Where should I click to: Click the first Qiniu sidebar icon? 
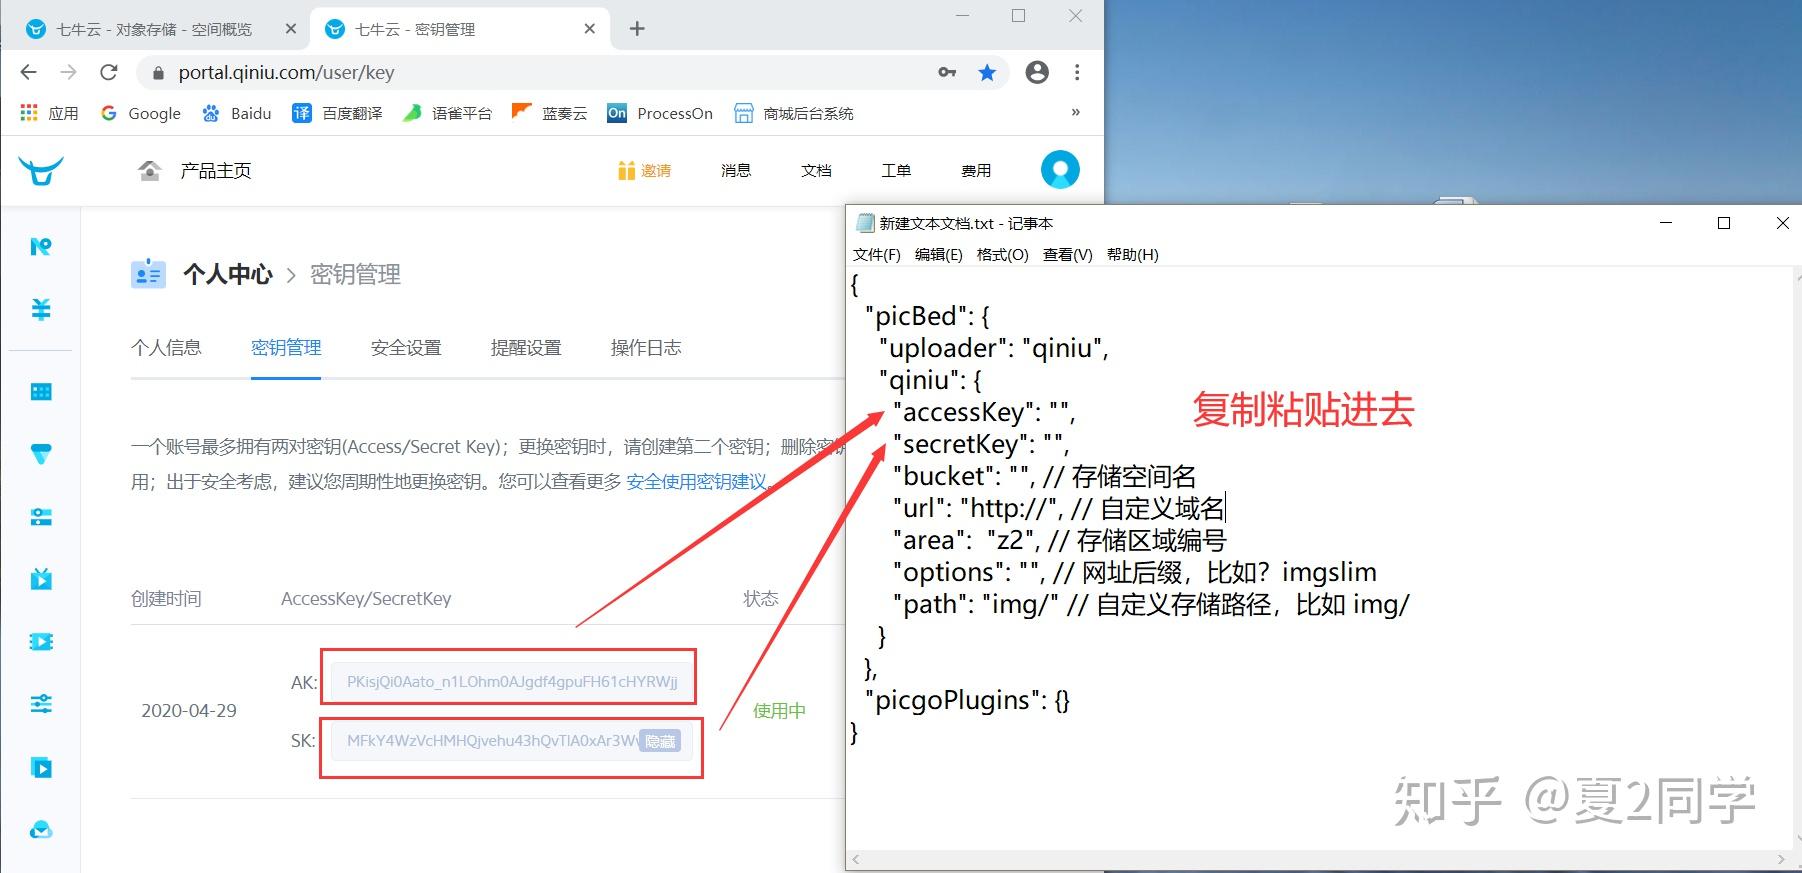pyautogui.click(x=41, y=246)
